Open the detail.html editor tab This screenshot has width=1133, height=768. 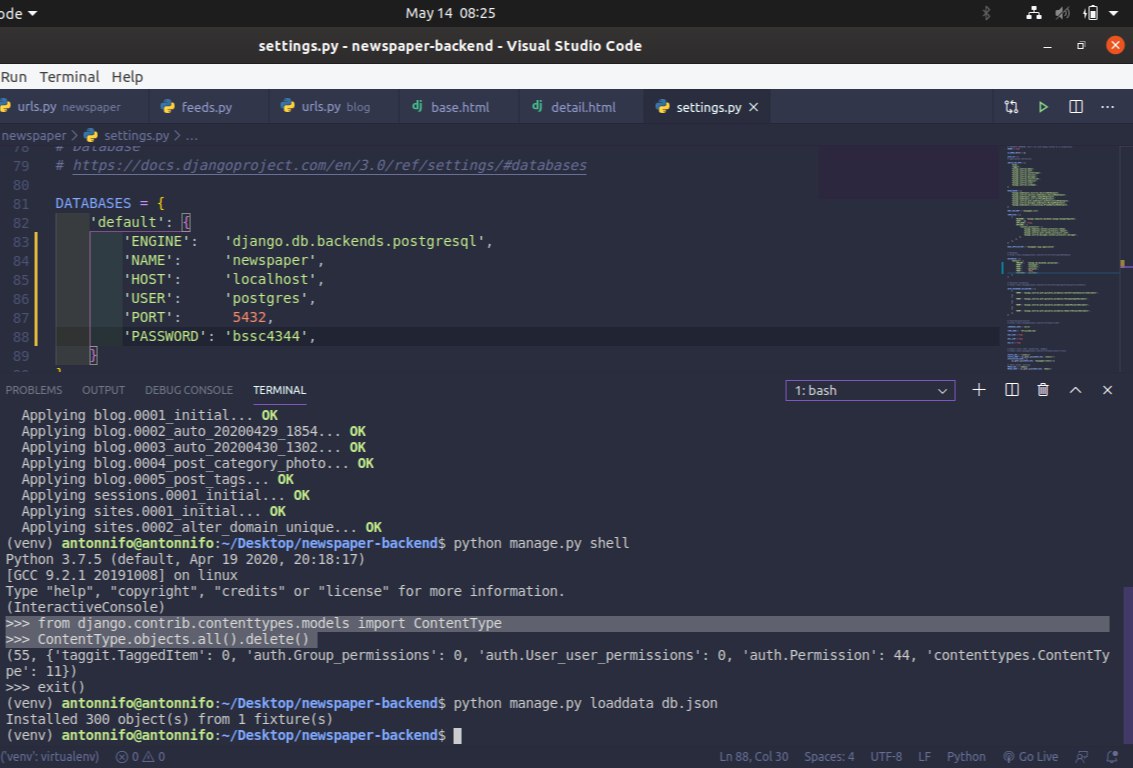click(582, 107)
